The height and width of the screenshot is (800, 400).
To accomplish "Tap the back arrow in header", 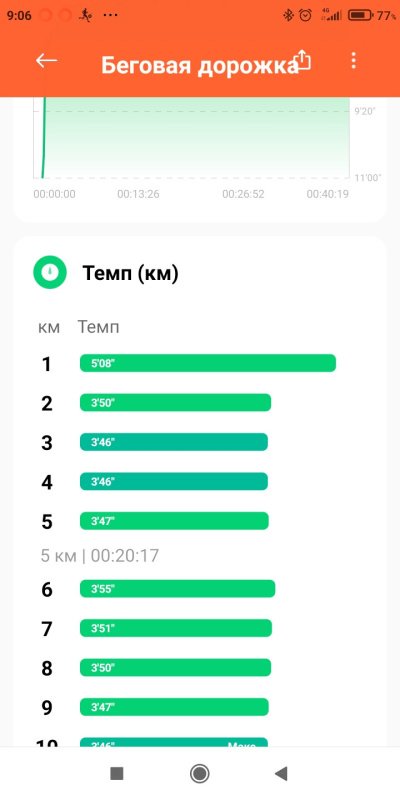I will coord(46,61).
